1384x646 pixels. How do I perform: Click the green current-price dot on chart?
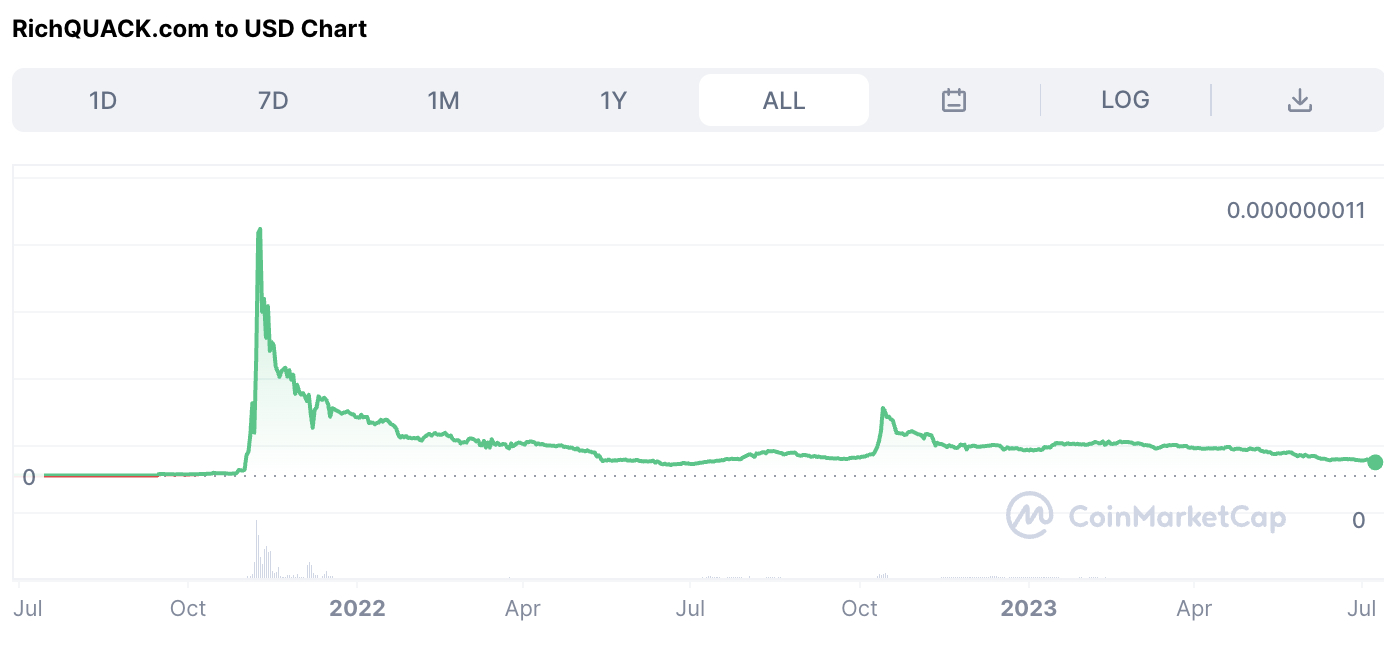point(1375,461)
